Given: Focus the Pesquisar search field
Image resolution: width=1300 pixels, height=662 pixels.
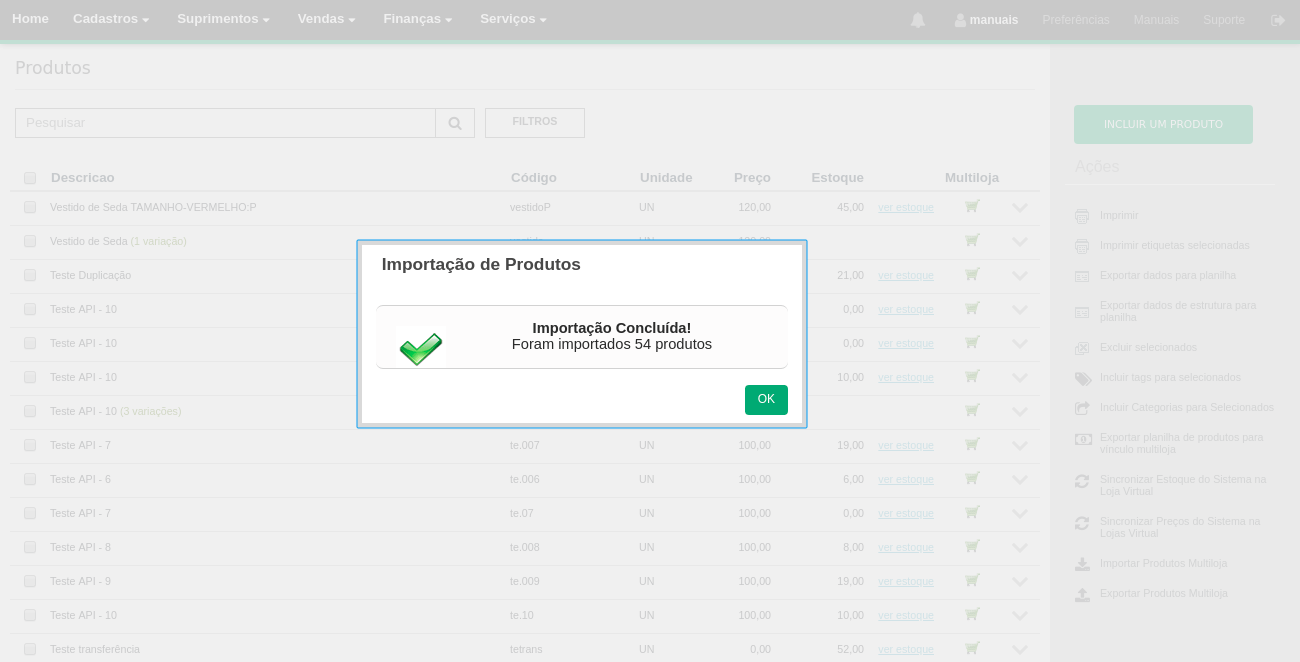Looking at the screenshot, I should 225,123.
